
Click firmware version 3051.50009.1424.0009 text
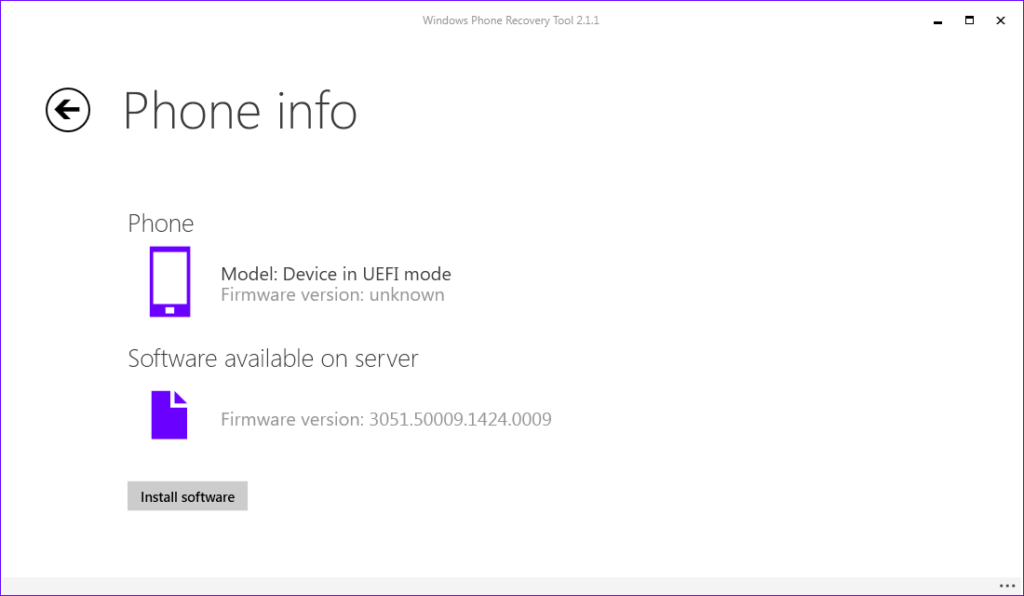[x=386, y=419]
